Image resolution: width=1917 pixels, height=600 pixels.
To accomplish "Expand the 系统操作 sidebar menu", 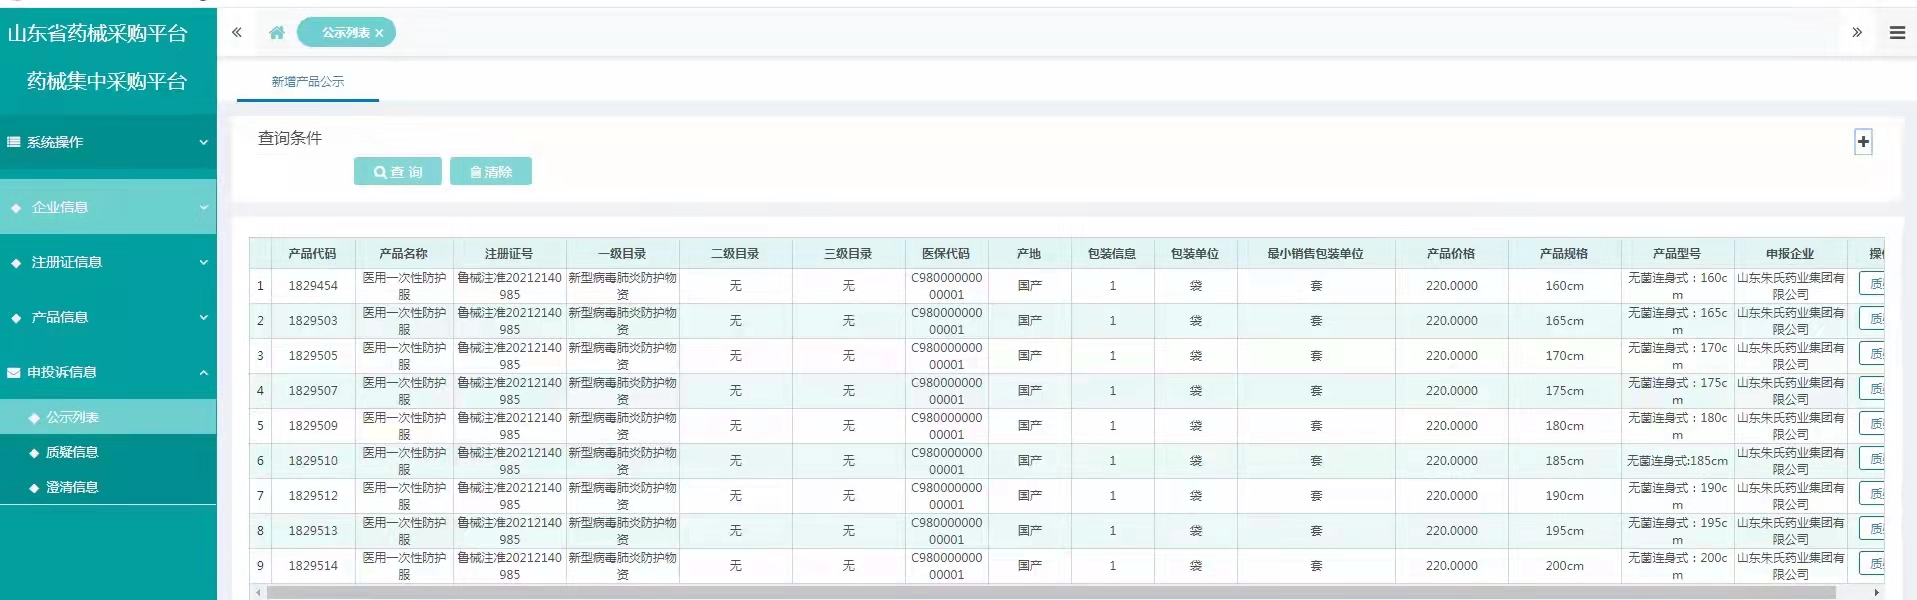I will (x=108, y=142).
